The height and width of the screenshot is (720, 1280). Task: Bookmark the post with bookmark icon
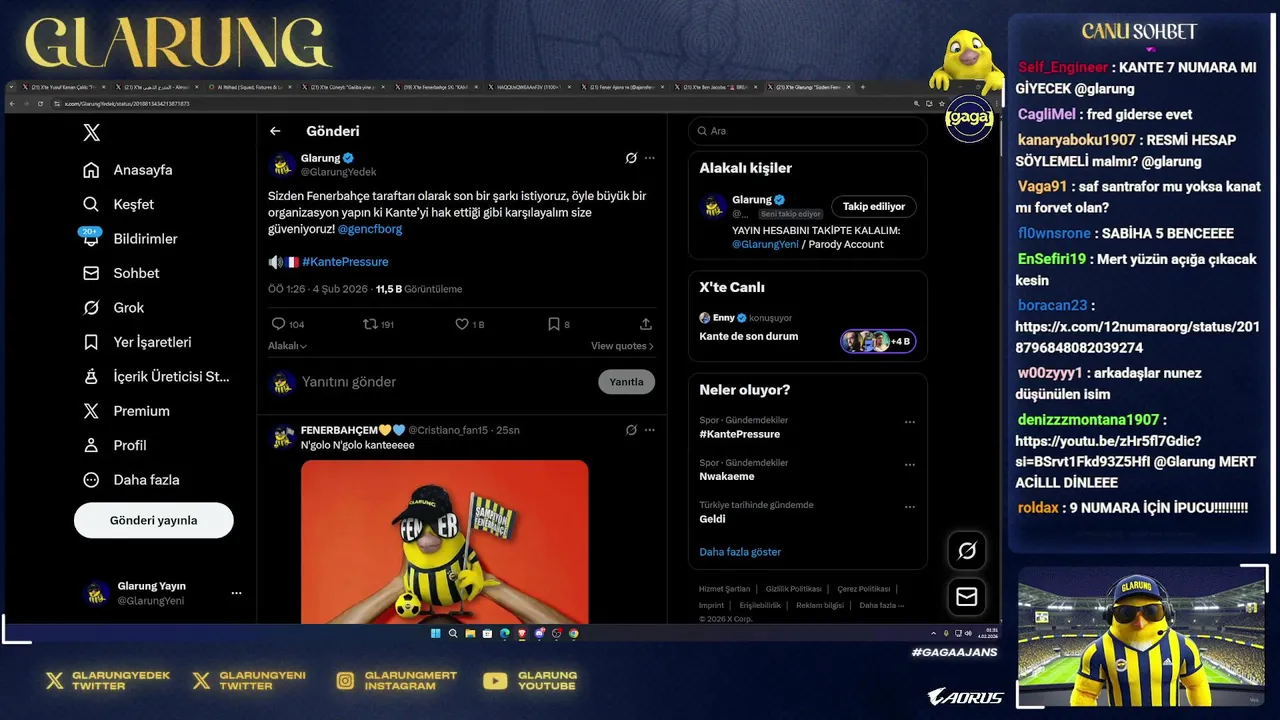553,324
